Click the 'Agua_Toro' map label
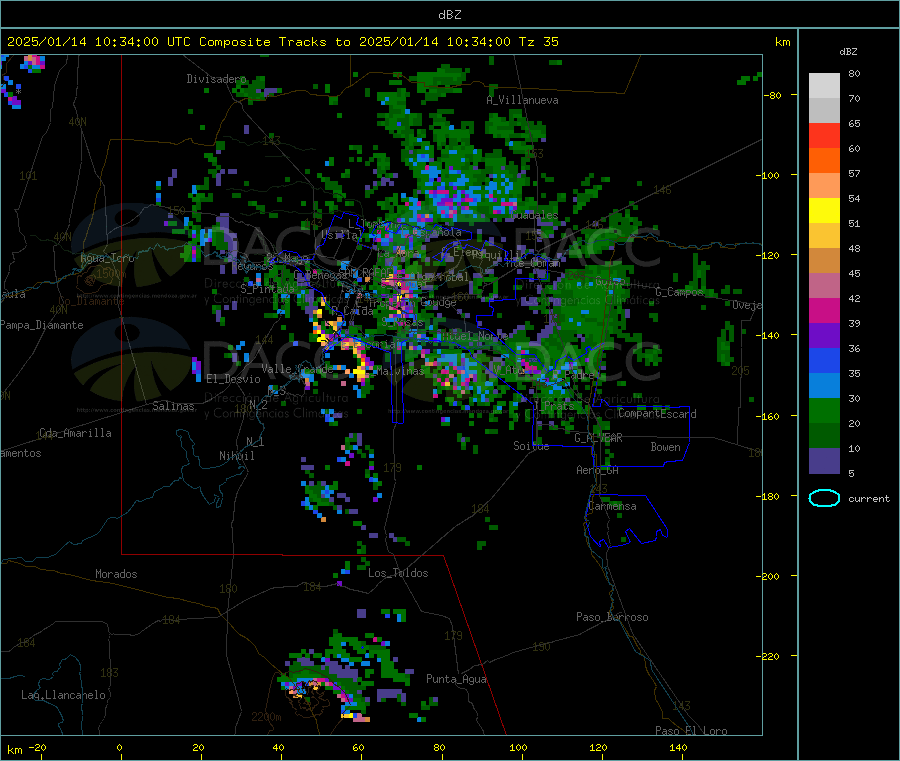 pos(107,258)
